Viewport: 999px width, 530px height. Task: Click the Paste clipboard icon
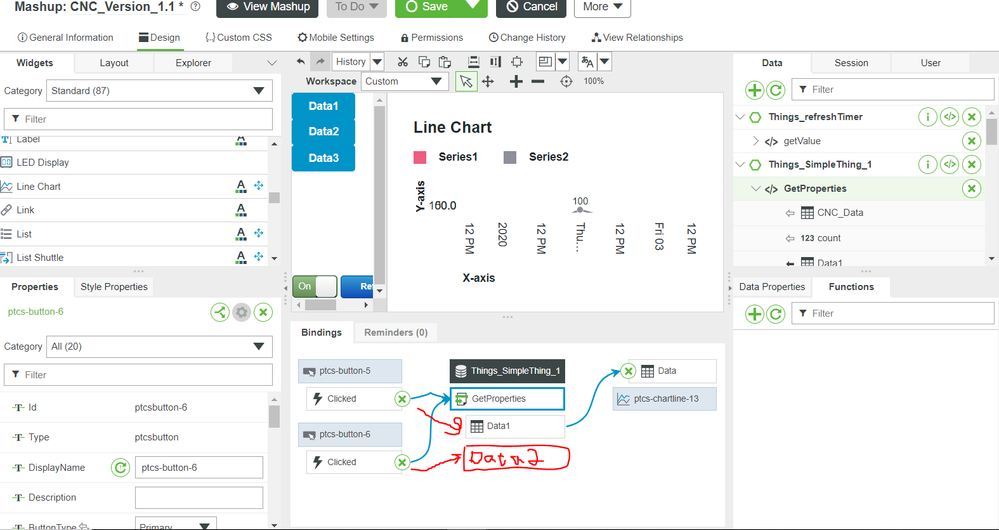[x=445, y=62]
